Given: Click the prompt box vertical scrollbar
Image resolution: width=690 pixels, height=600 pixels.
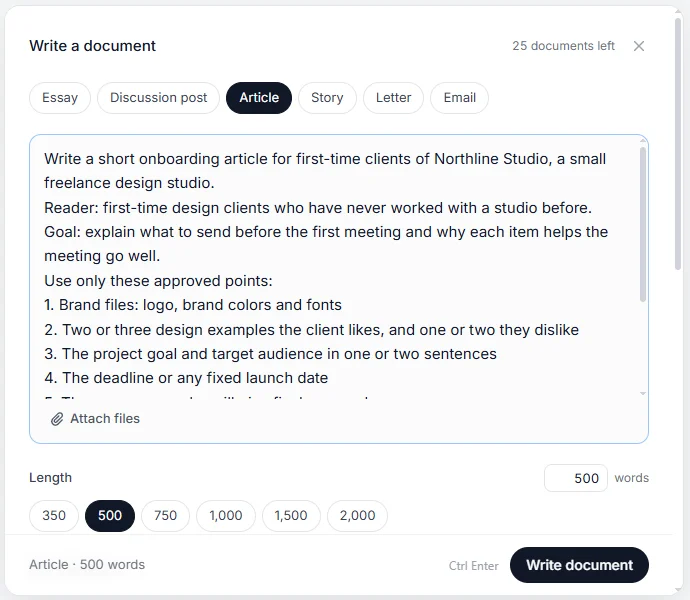Looking at the screenshot, I should [643, 225].
